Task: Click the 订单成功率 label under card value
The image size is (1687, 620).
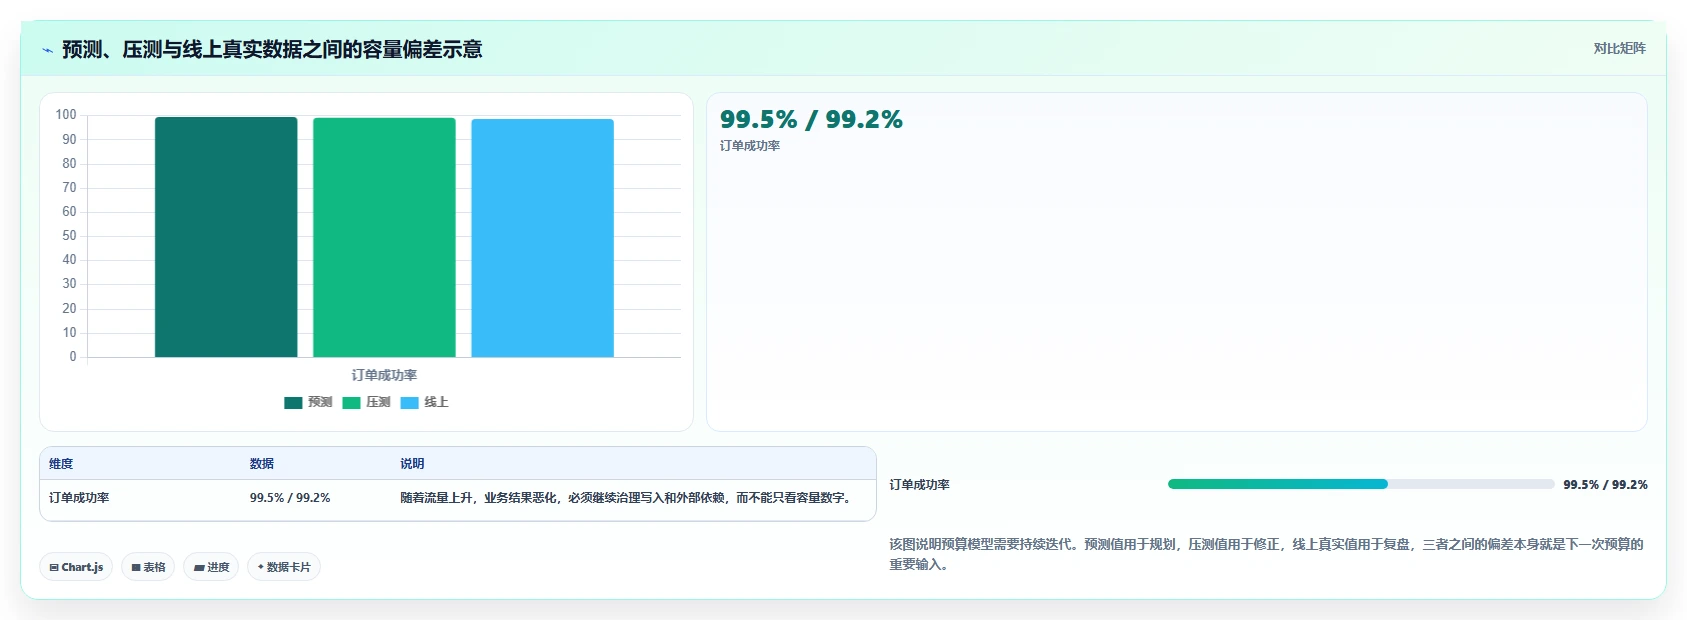Action: click(x=750, y=146)
